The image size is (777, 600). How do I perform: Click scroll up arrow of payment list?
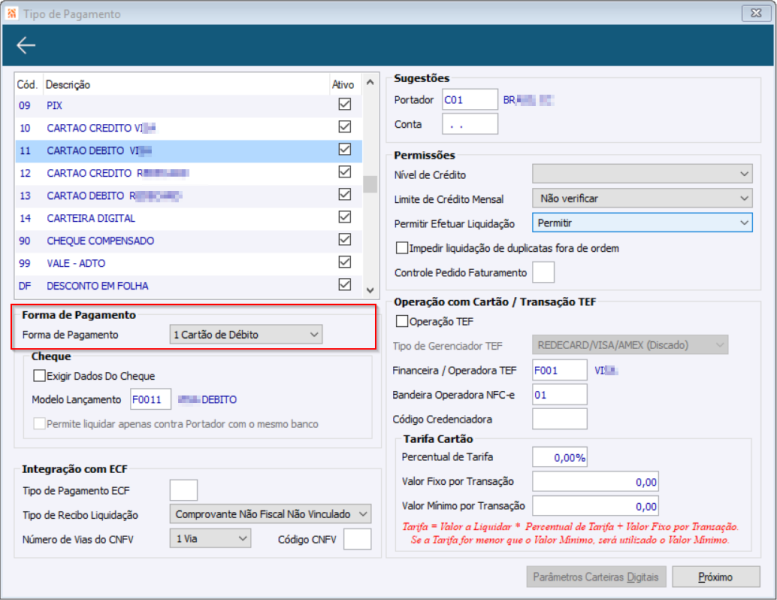click(370, 82)
